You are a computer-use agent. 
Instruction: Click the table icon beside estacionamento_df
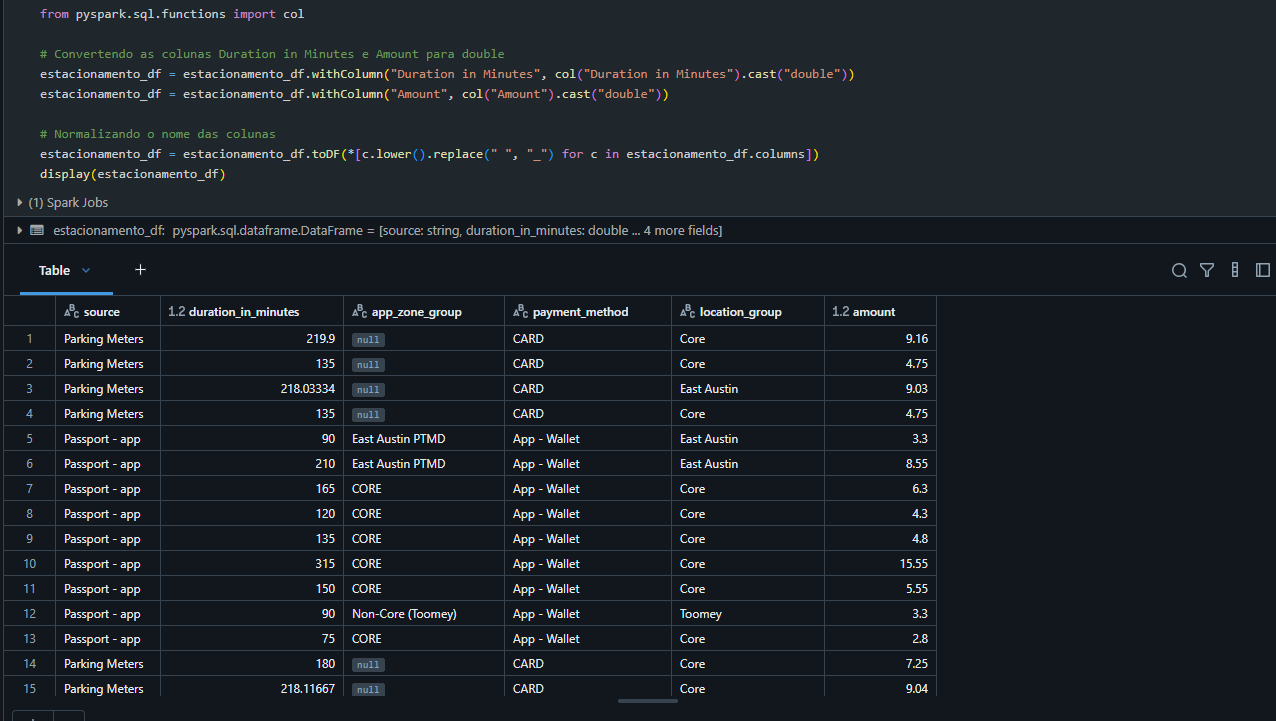point(37,230)
